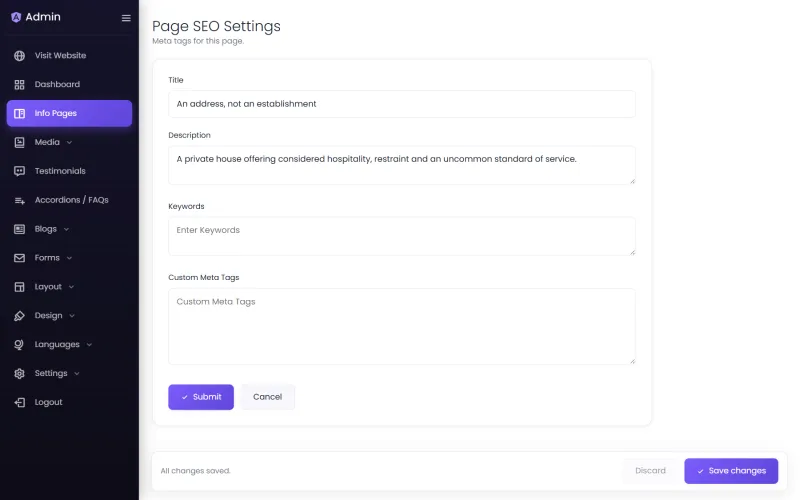The height and width of the screenshot is (500, 800).
Task: Click the Dashboard grid icon
Action: coord(19,85)
